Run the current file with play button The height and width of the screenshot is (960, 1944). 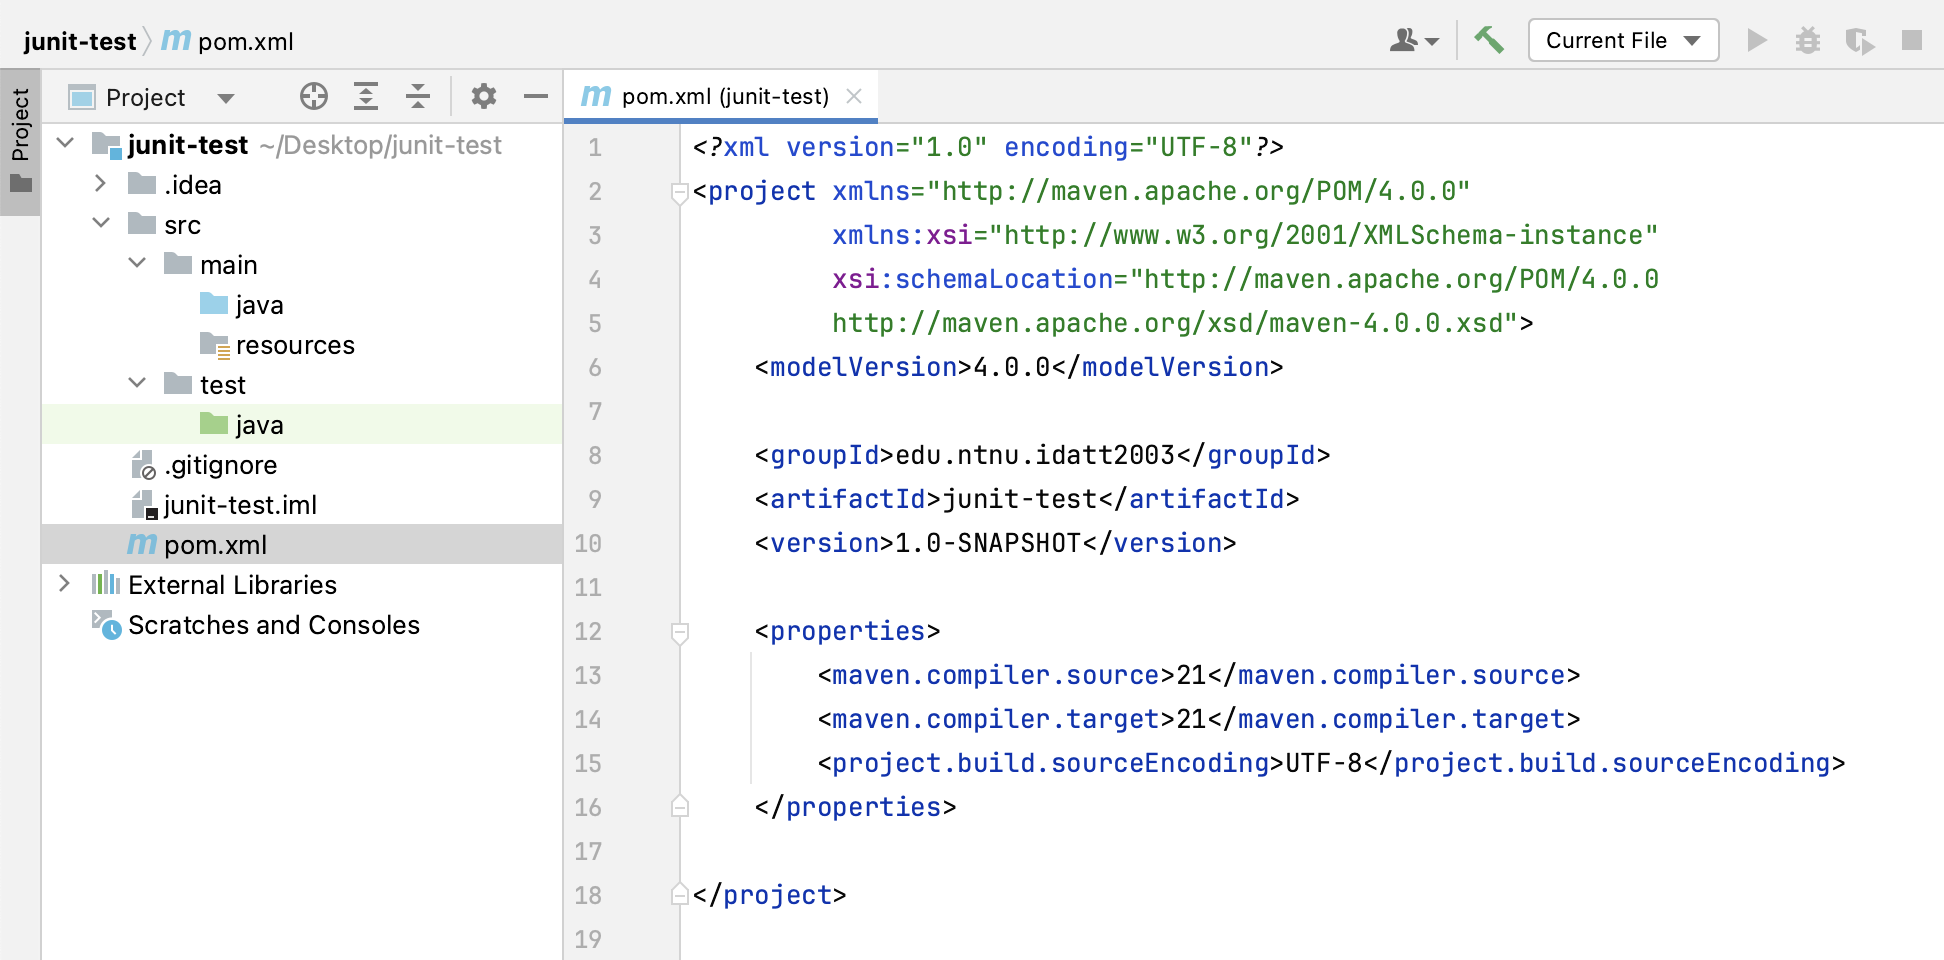click(1757, 40)
